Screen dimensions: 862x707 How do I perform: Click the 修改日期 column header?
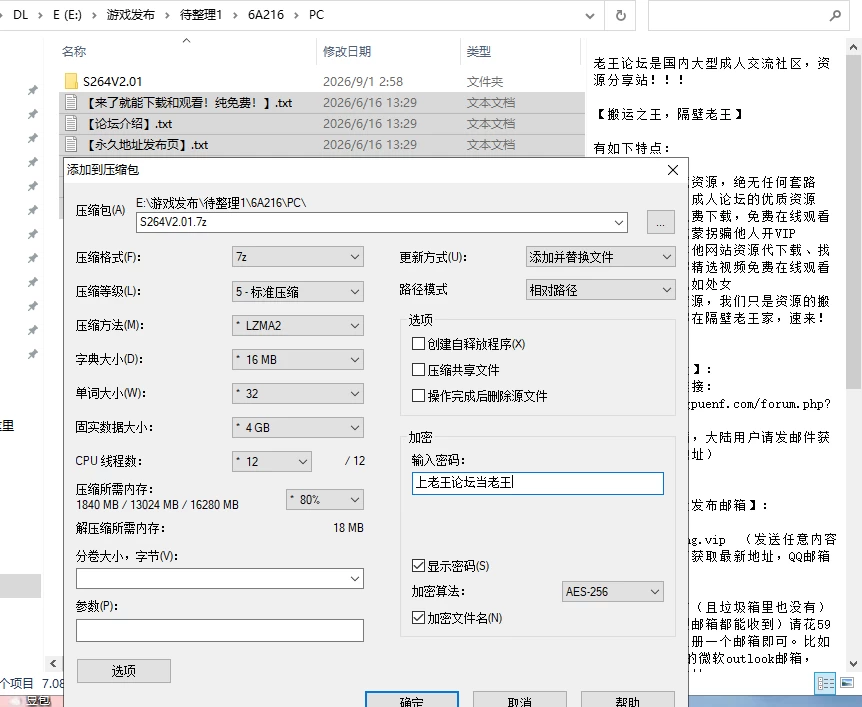(x=347, y=52)
